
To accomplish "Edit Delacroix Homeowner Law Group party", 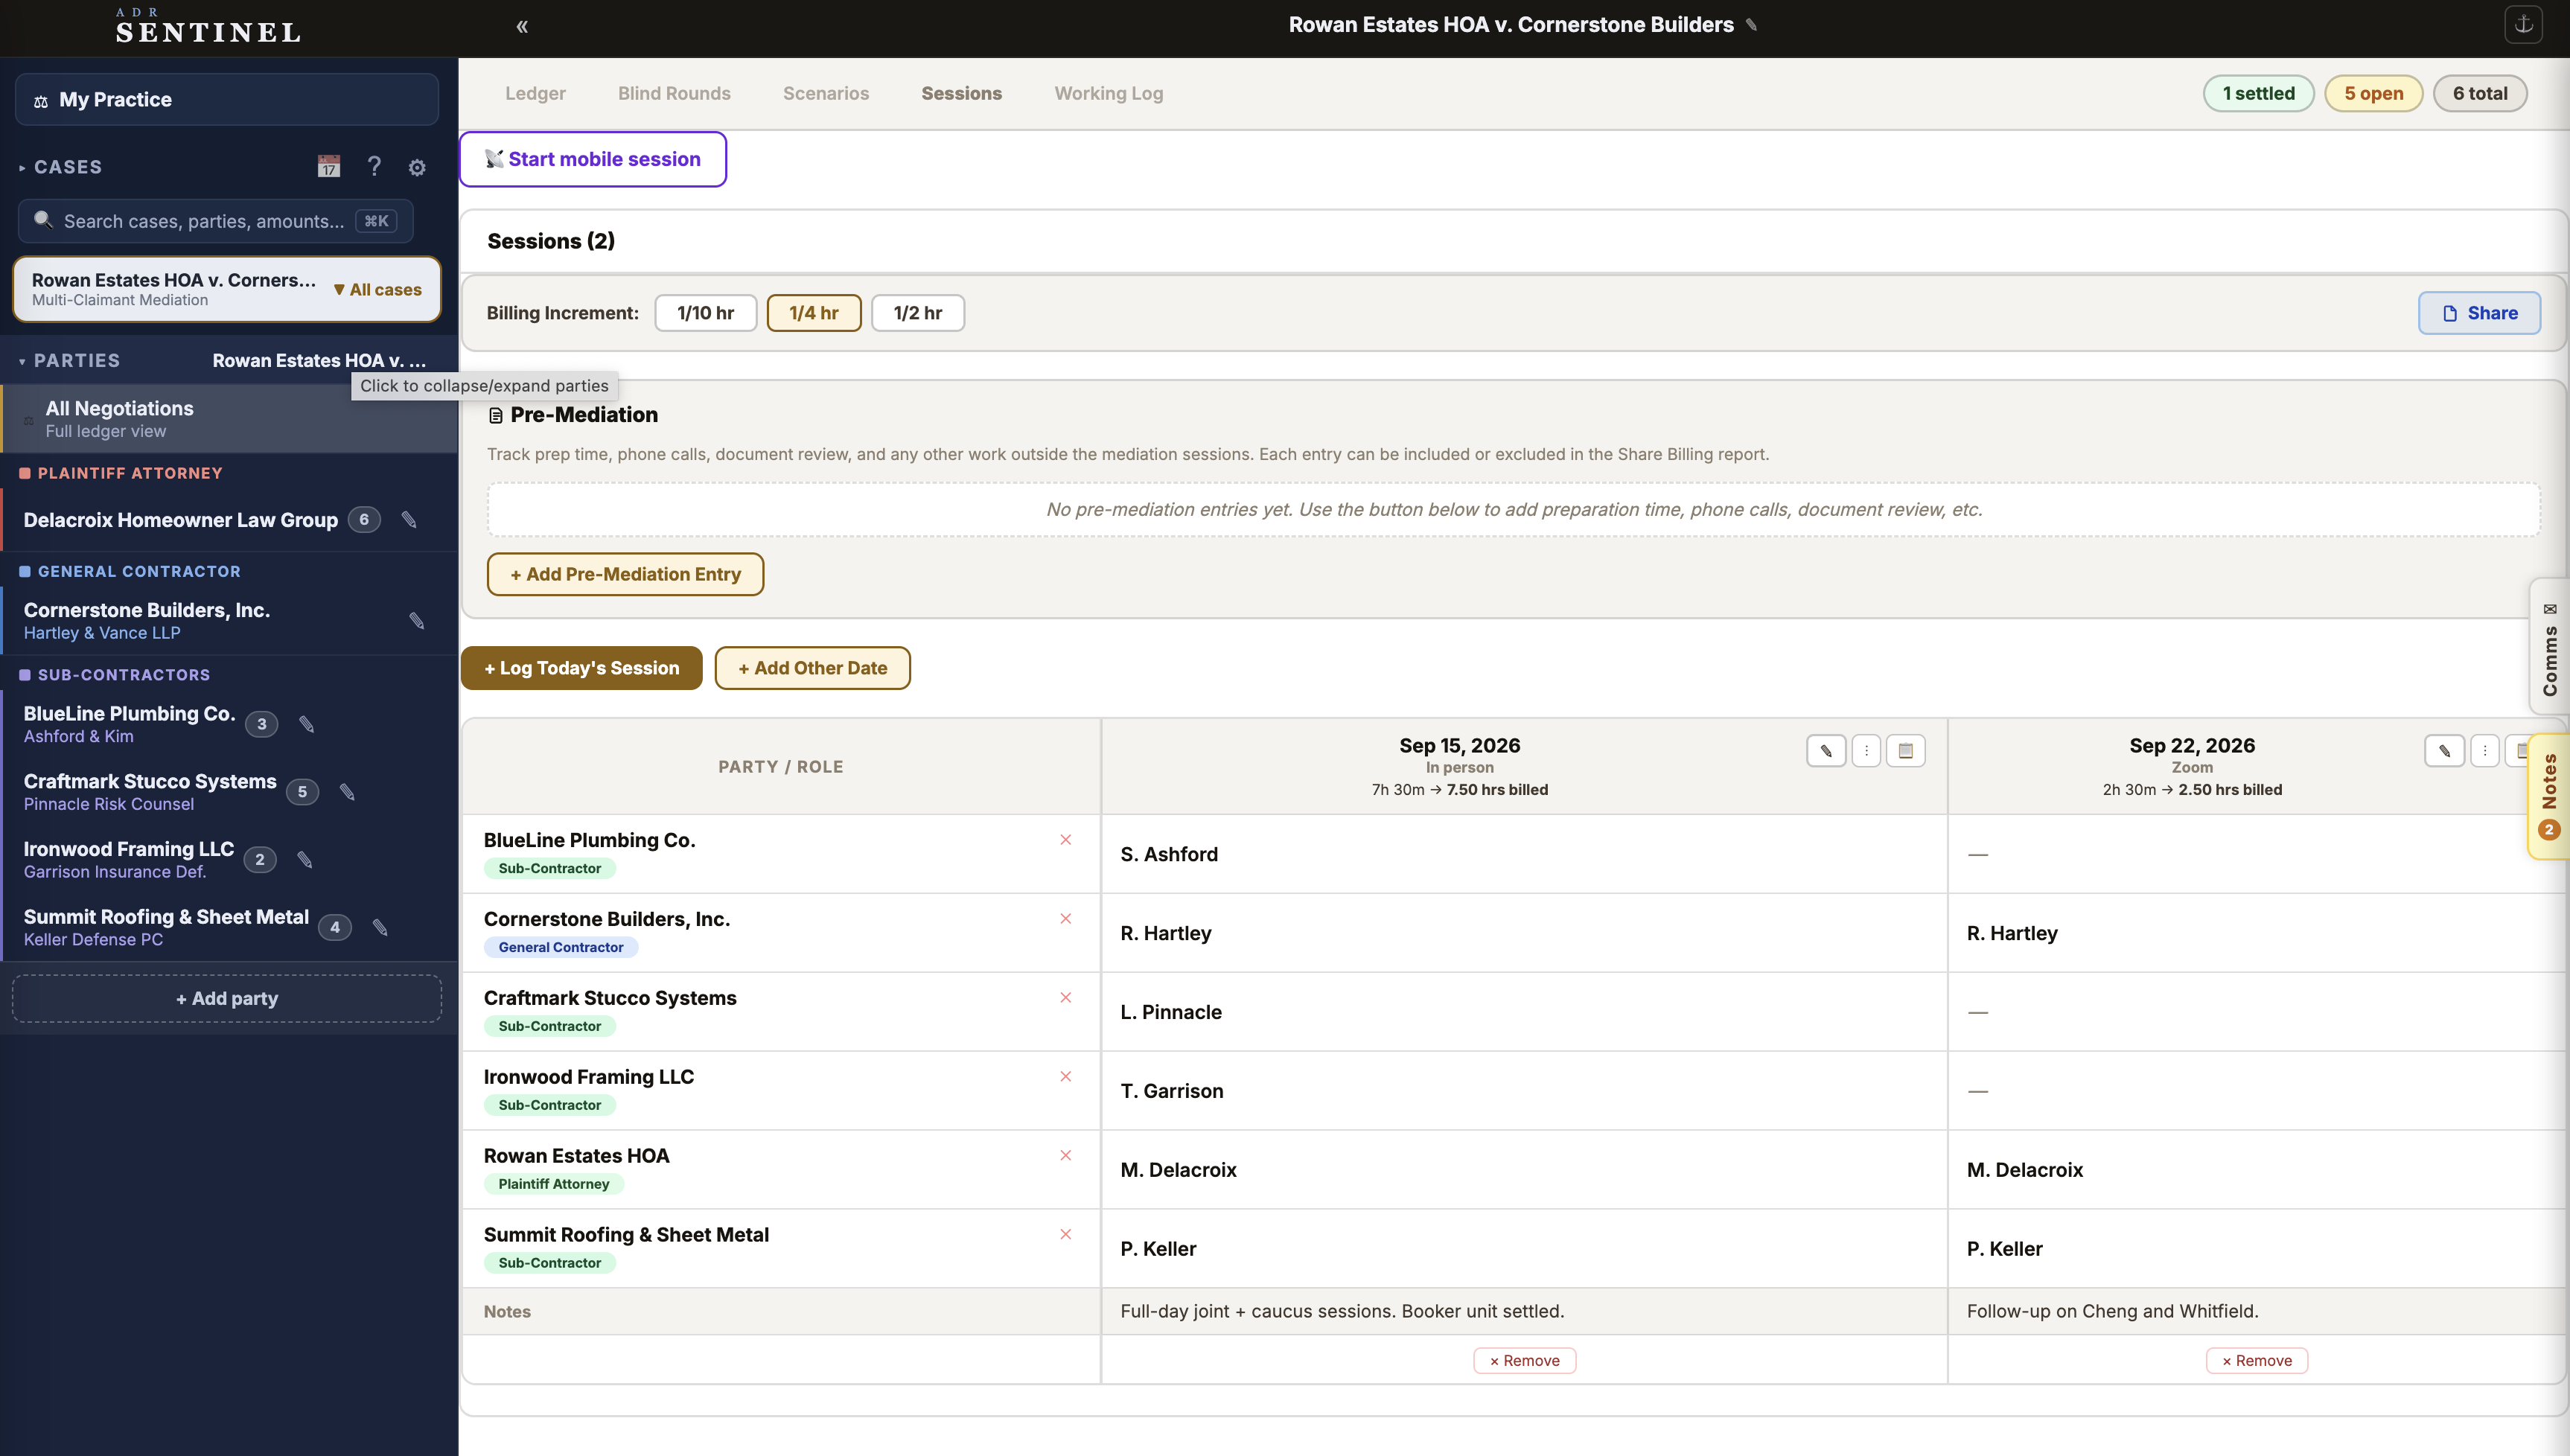I will [409, 519].
